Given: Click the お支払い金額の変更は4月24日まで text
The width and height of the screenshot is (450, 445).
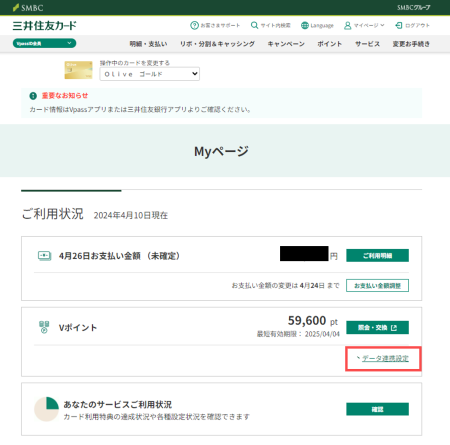Looking at the screenshot, I should (x=285, y=286).
